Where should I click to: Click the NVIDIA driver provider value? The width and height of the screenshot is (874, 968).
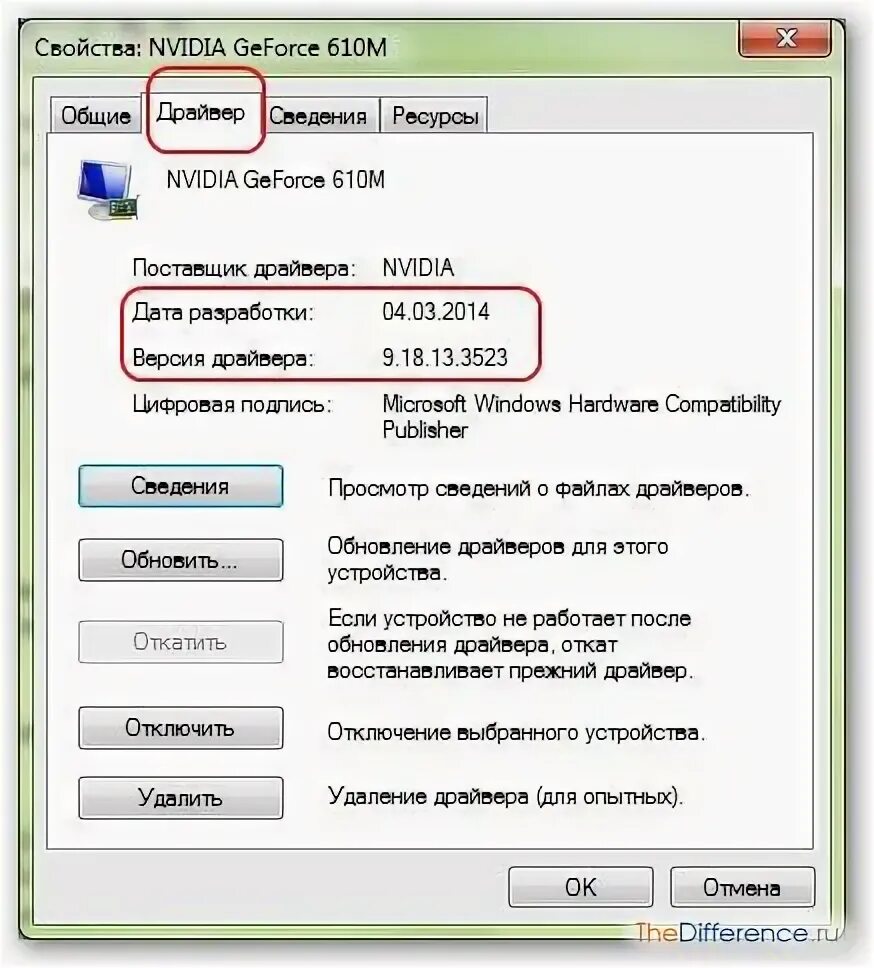[418, 267]
